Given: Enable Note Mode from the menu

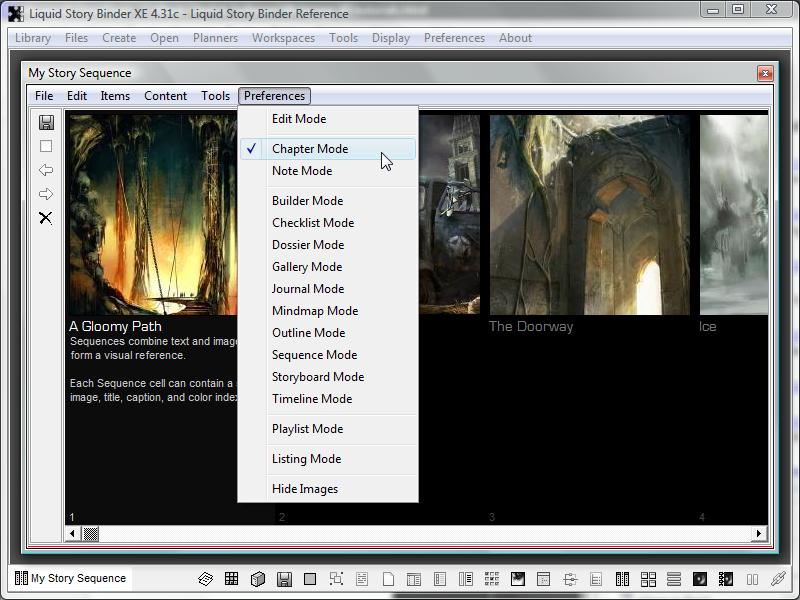Looking at the screenshot, I should point(302,171).
